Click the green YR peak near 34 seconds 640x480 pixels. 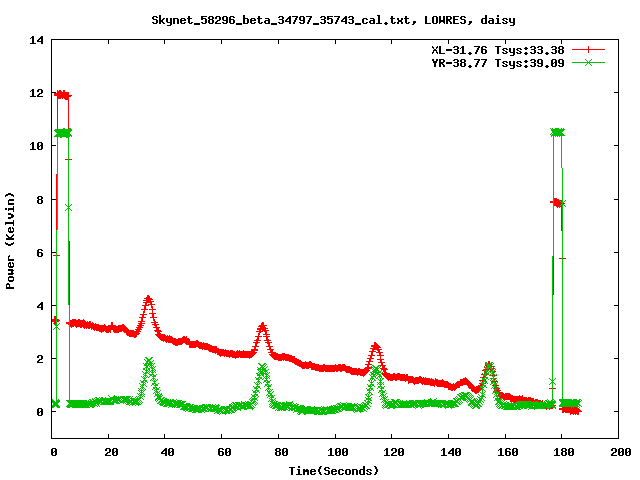tap(149, 362)
